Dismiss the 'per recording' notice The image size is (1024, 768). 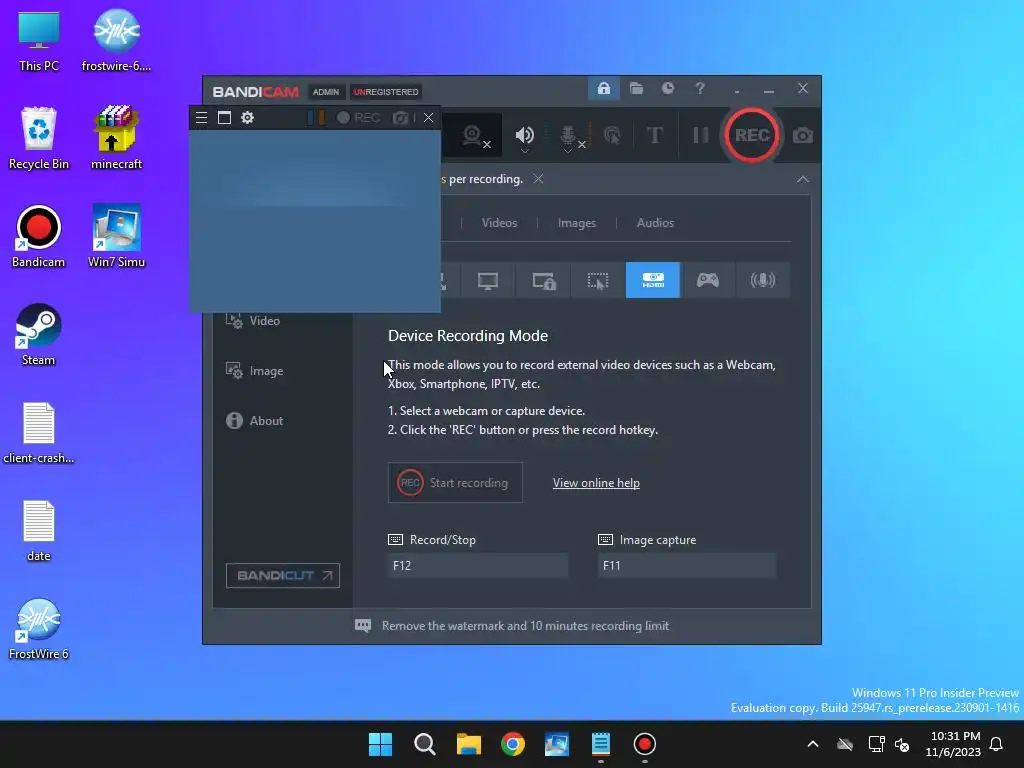[538, 178]
